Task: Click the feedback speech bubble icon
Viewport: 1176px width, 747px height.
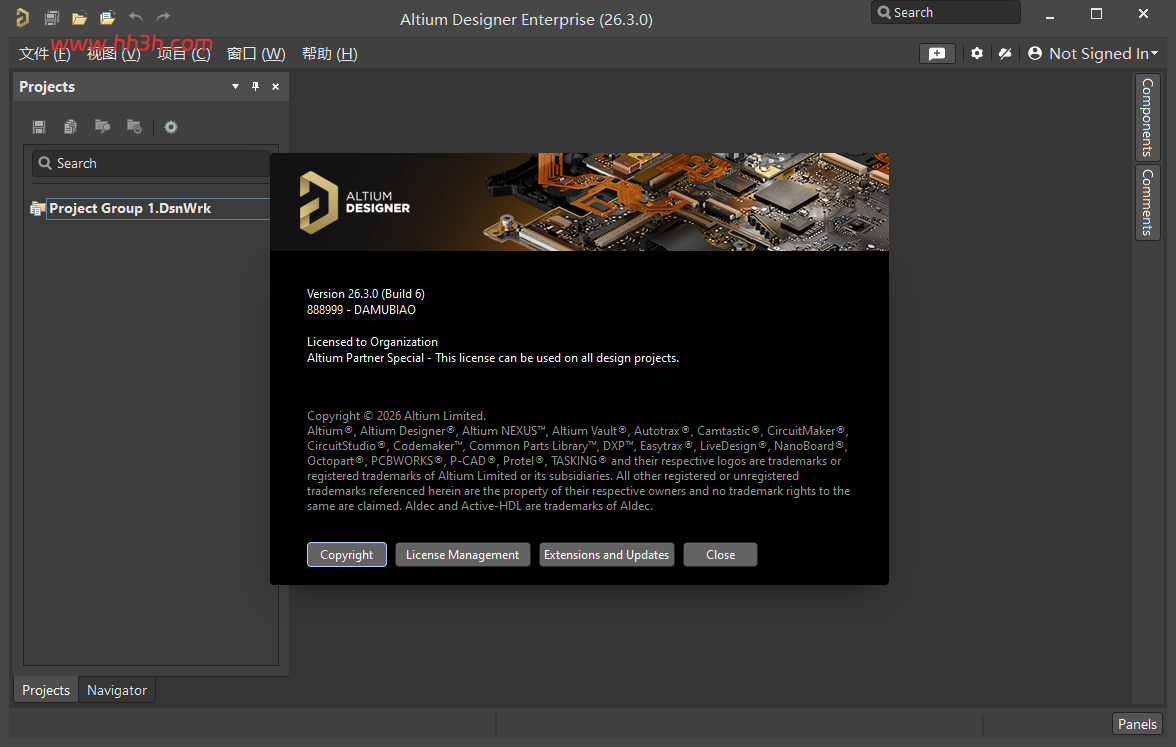Action: click(937, 53)
